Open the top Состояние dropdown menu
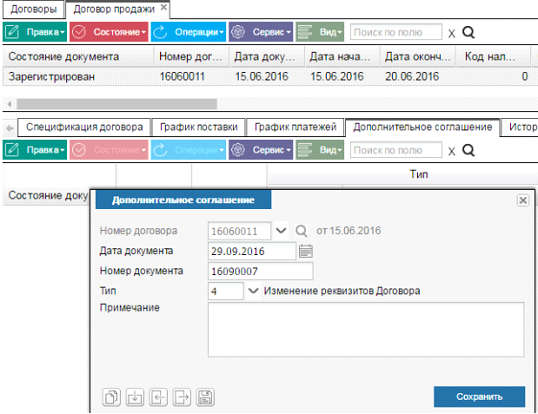Viewport: 538px width, 414px height. click(109, 32)
